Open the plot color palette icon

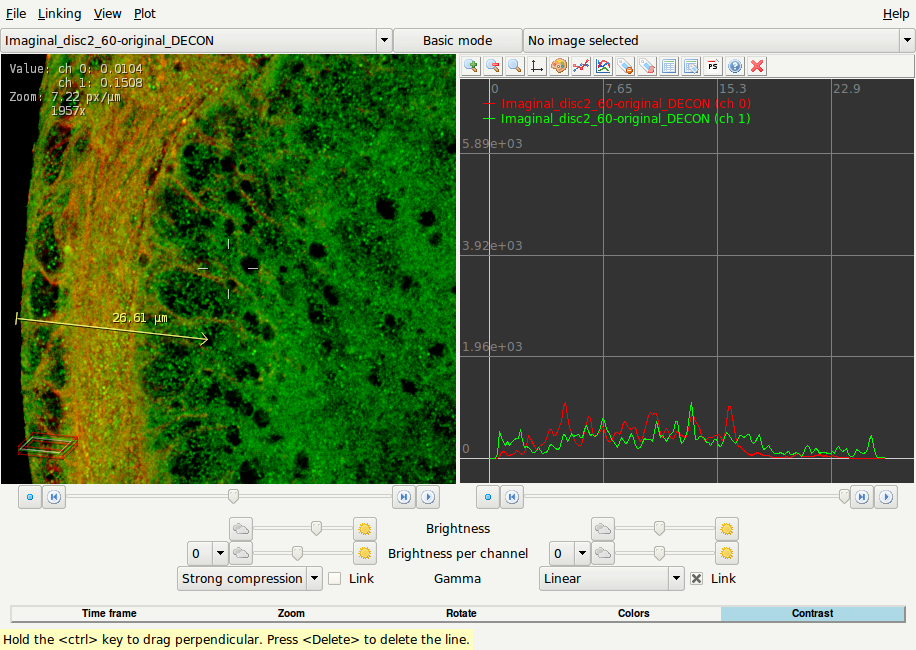coord(559,66)
